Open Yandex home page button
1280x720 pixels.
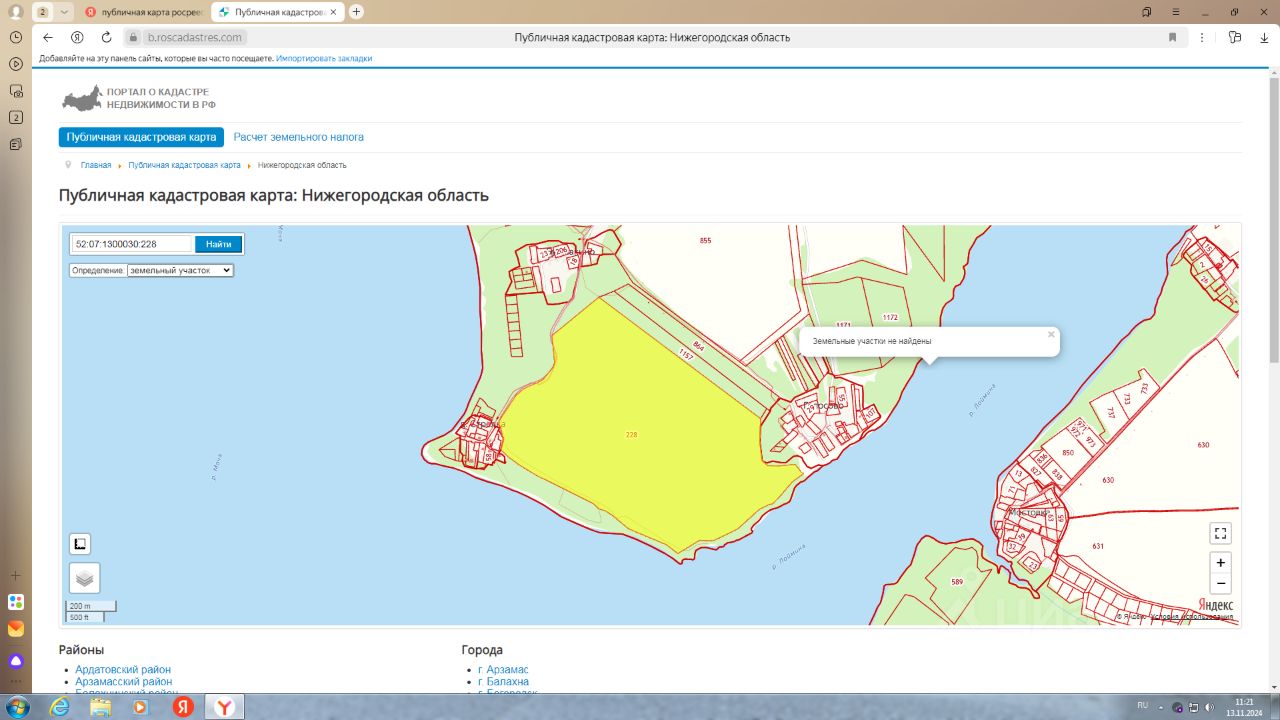[x=77, y=37]
